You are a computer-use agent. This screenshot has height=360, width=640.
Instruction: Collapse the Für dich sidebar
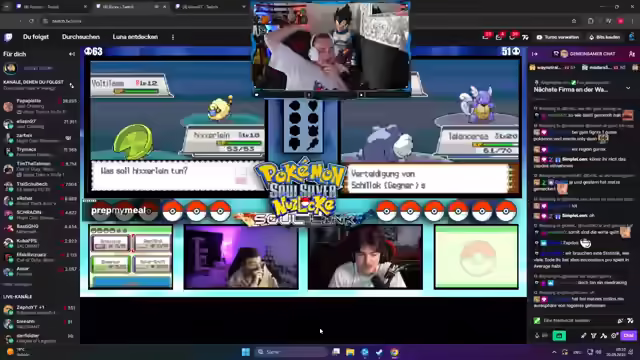point(72,54)
